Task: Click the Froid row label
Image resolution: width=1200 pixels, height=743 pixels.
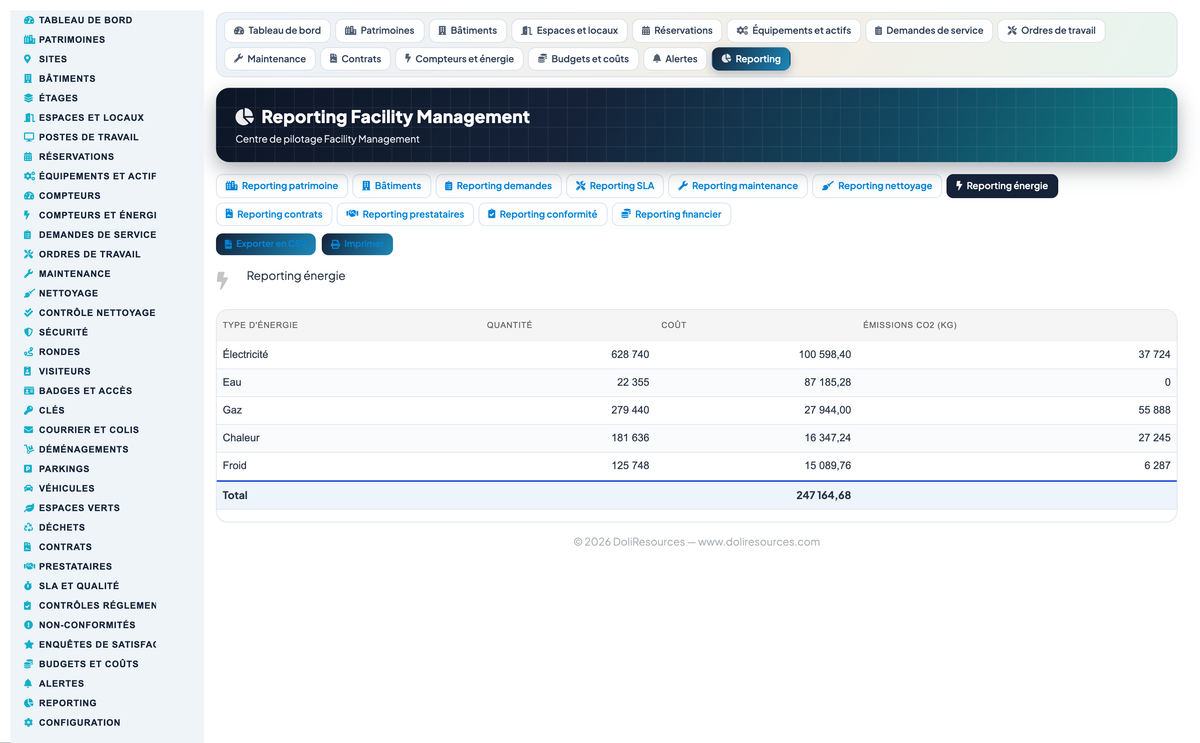Action: click(234, 465)
